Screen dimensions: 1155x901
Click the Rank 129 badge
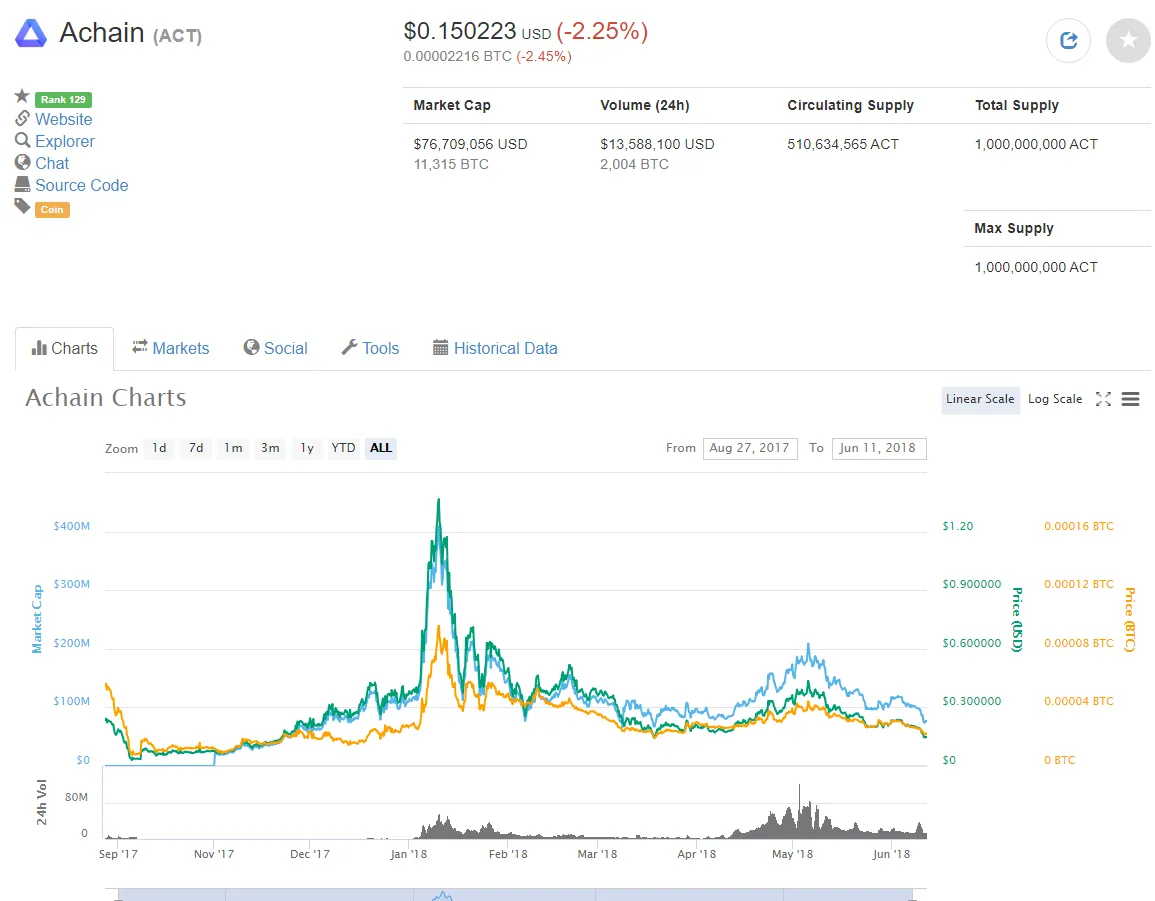63,99
